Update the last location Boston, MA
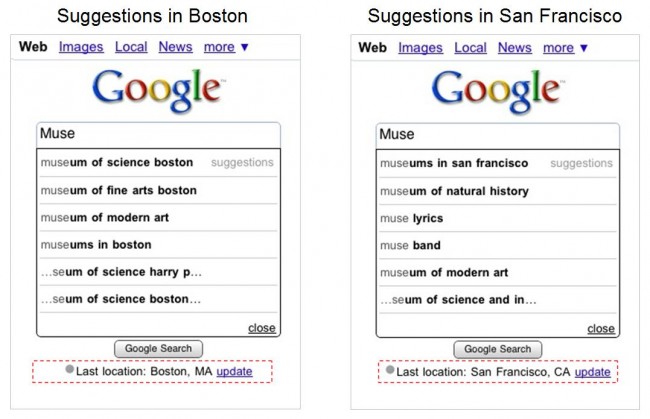The image size is (650, 419). coord(234,371)
